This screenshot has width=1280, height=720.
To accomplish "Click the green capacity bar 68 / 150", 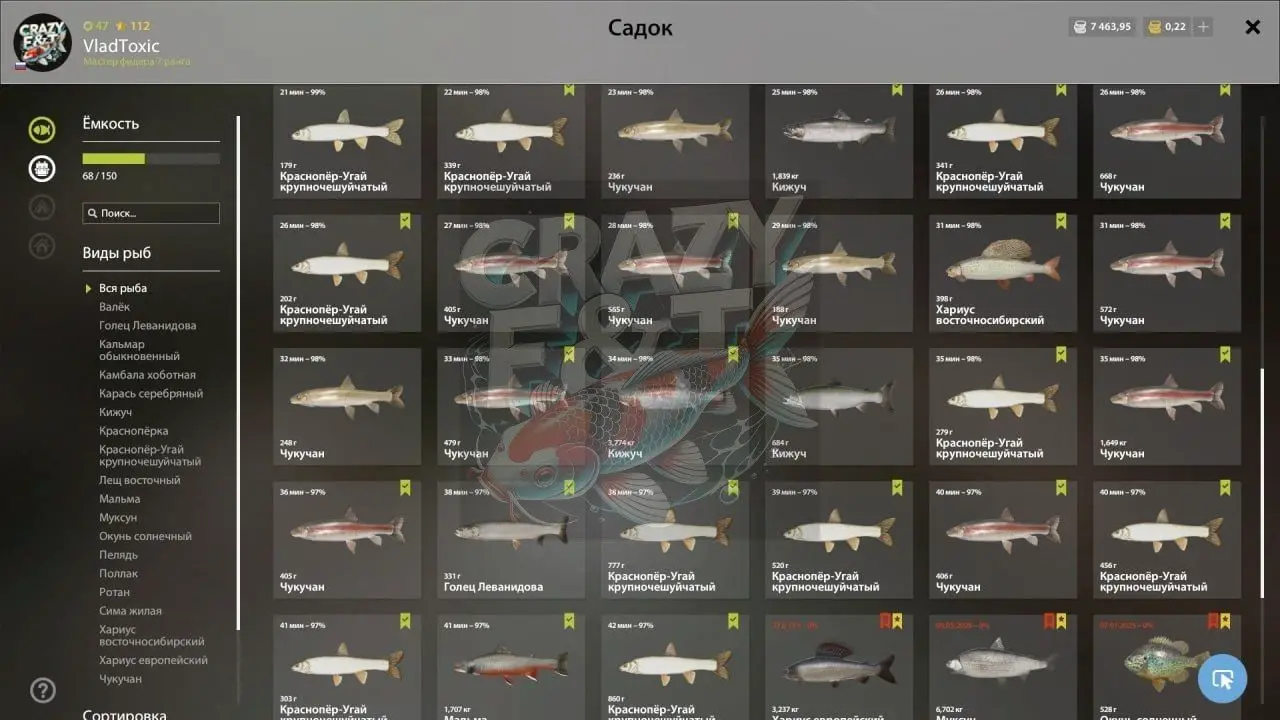I will tap(151, 158).
